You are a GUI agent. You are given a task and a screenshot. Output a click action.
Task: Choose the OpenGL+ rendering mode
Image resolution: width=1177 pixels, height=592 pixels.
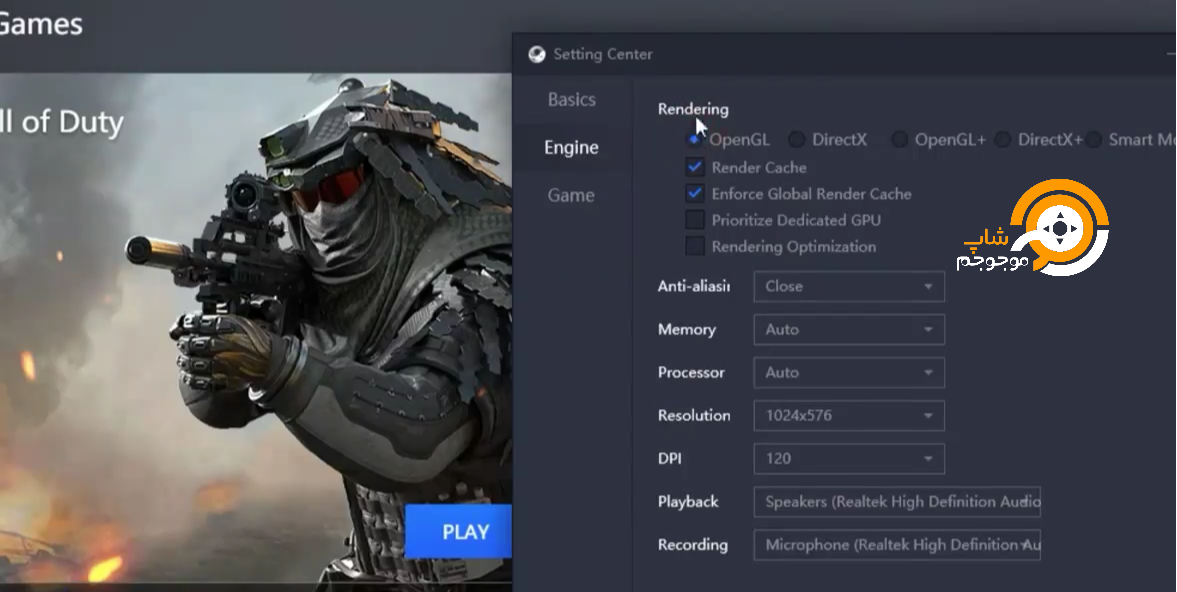pyautogui.click(x=899, y=140)
